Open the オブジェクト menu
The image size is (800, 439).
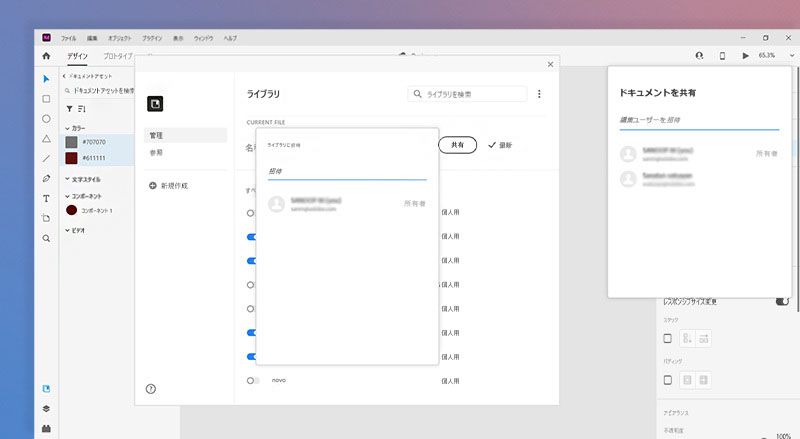(119, 38)
